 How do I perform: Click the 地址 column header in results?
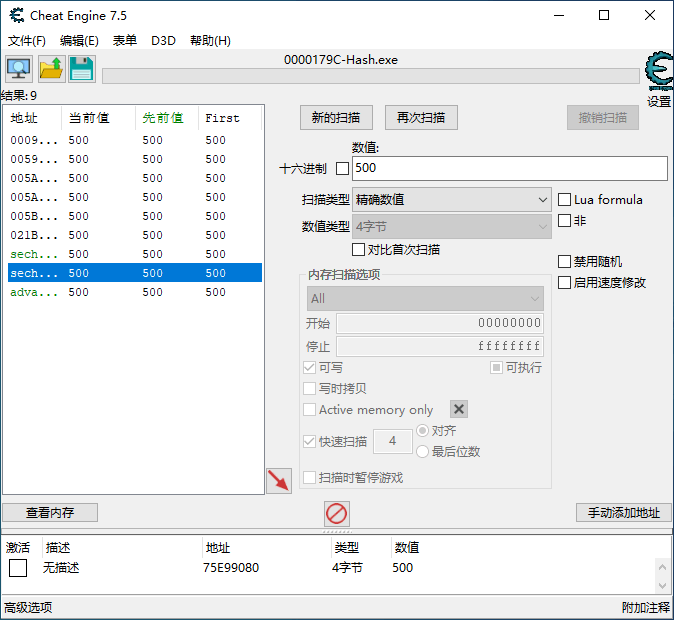pyautogui.click(x=33, y=118)
